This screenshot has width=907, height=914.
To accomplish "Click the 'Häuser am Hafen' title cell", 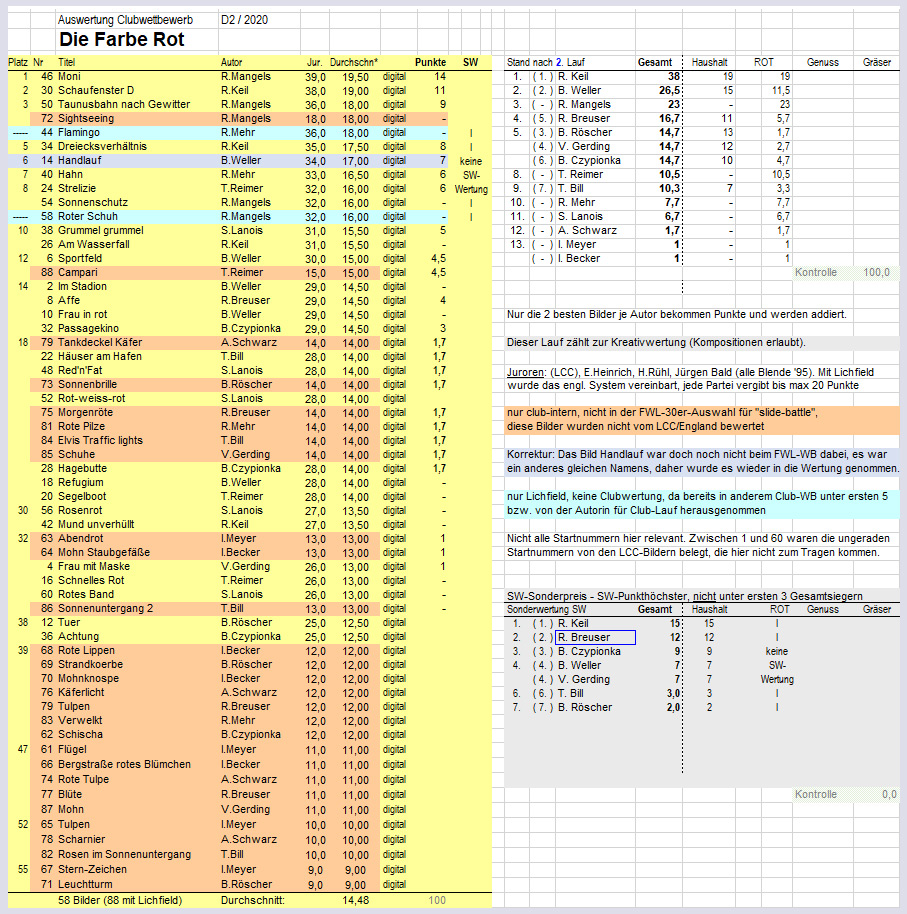I will tap(100, 356).
